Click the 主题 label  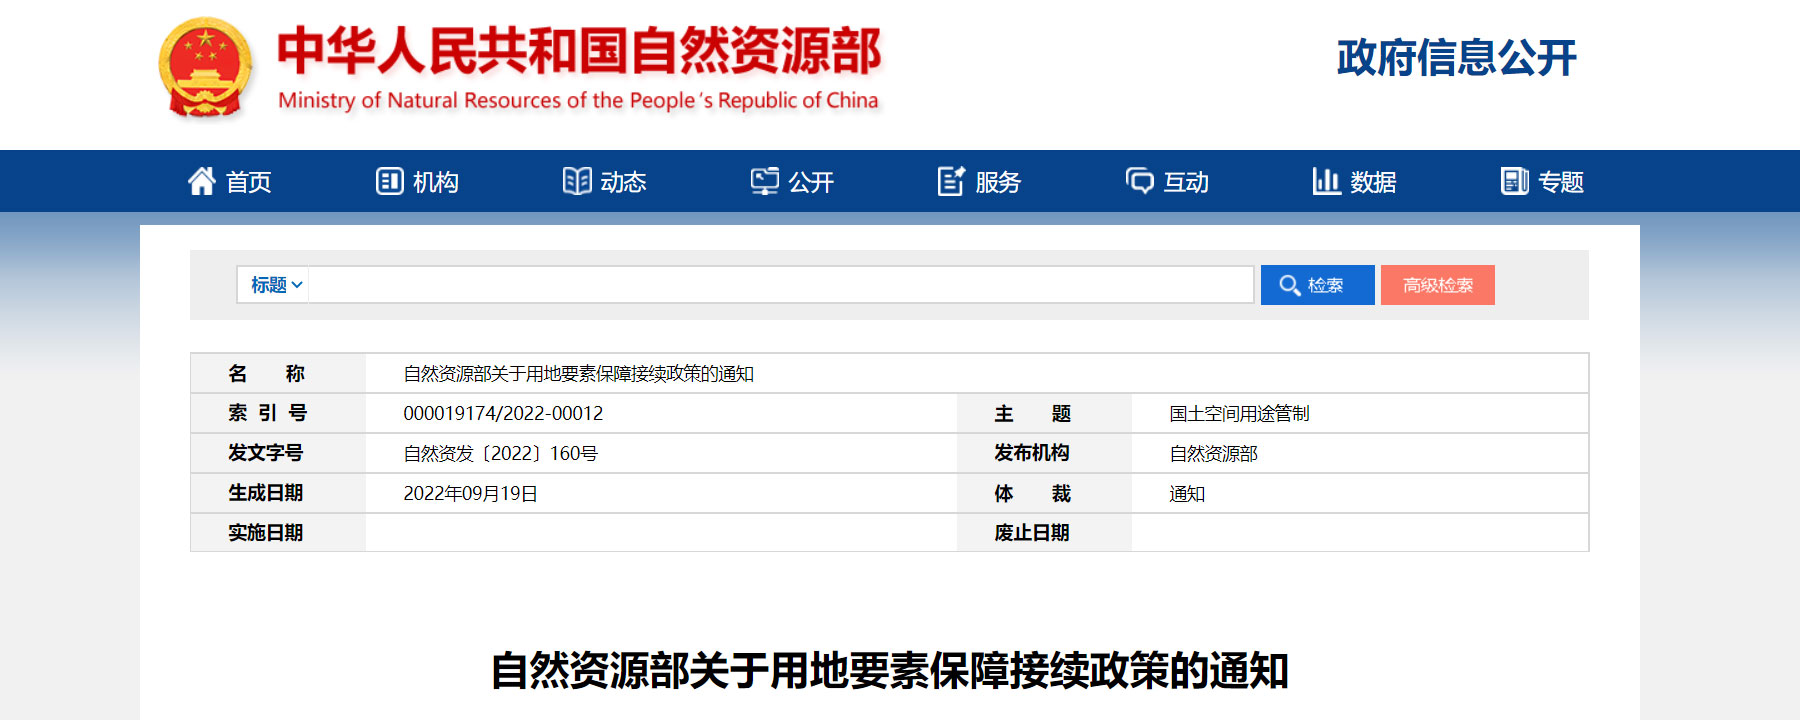click(x=1032, y=413)
